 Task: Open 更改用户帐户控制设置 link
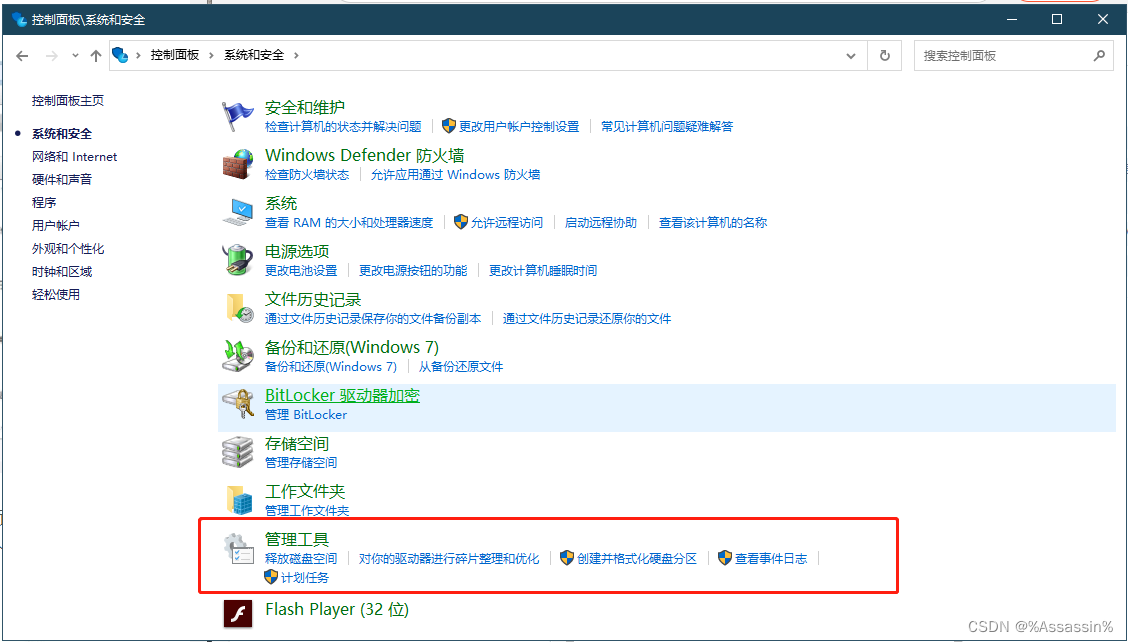(x=519, y=127)
